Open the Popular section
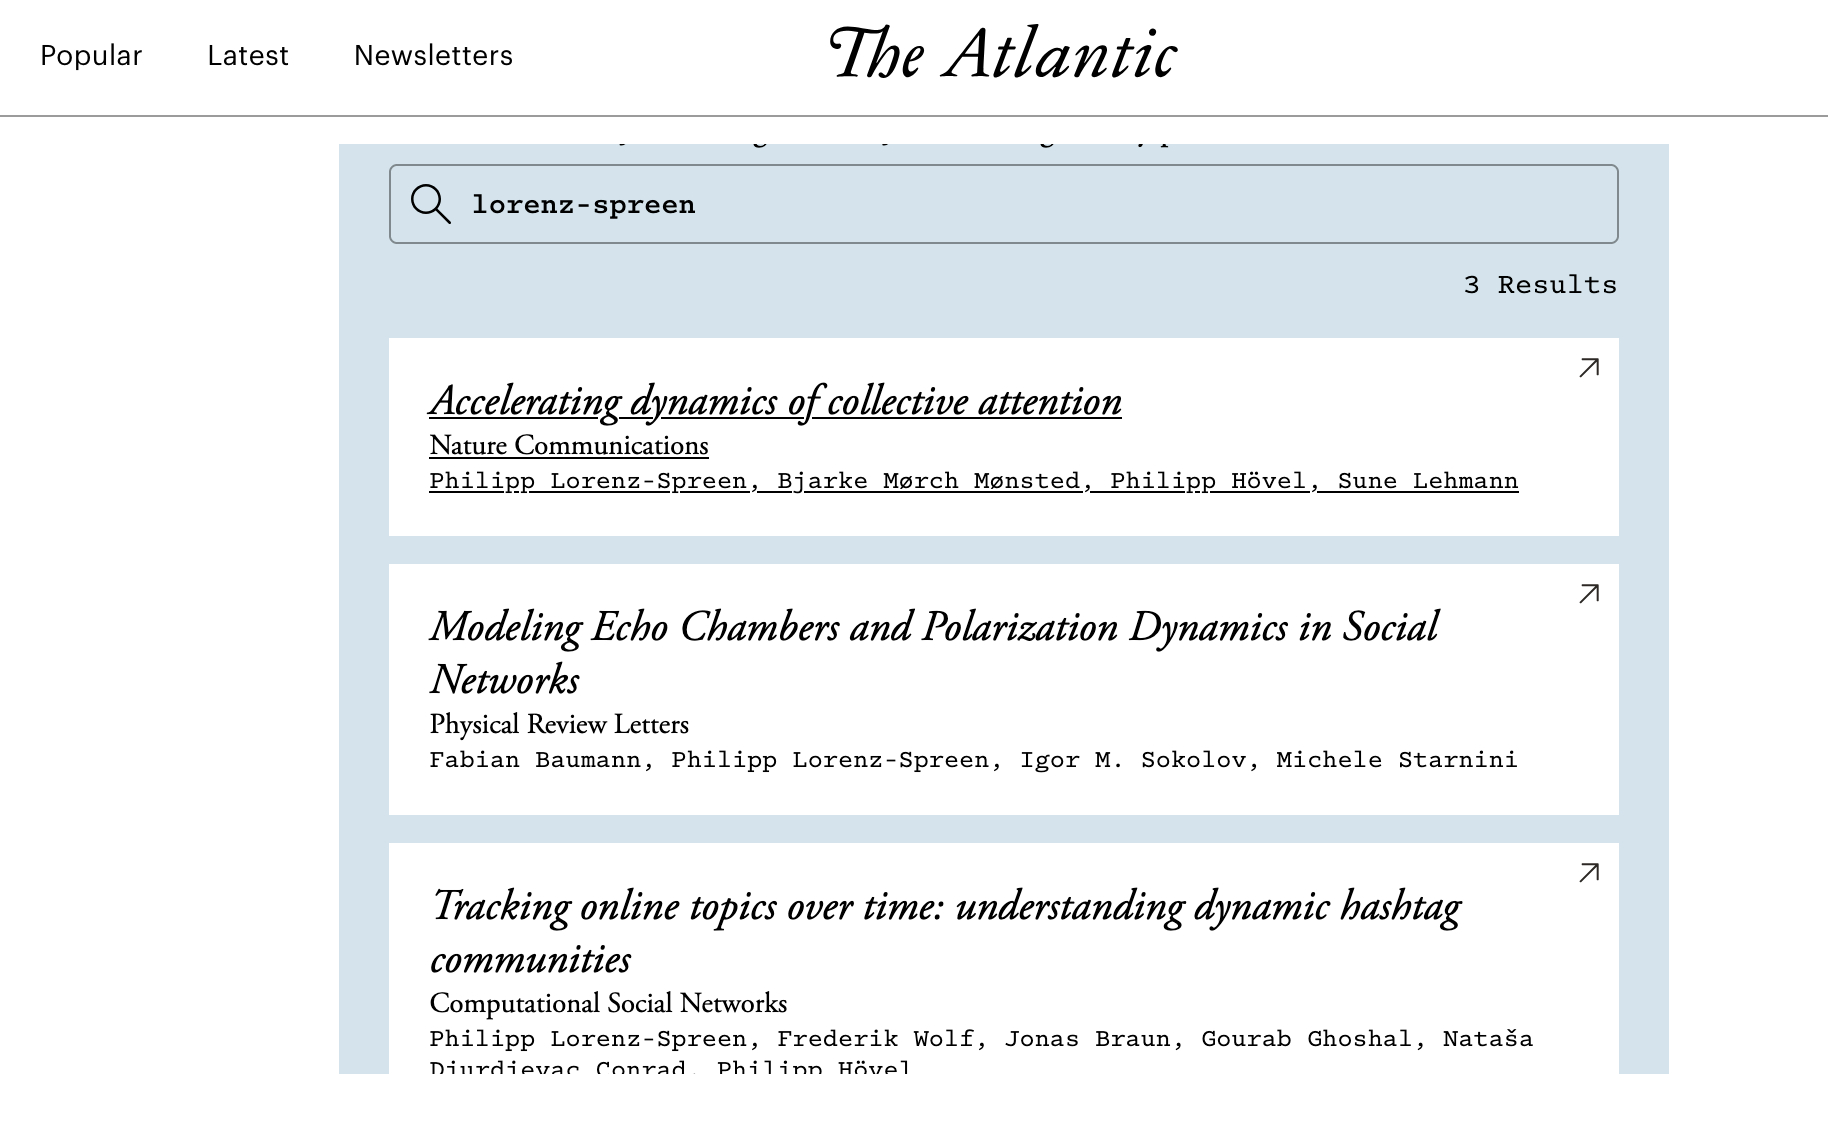Screen dimensions: 1828x1146 [91, 56]
